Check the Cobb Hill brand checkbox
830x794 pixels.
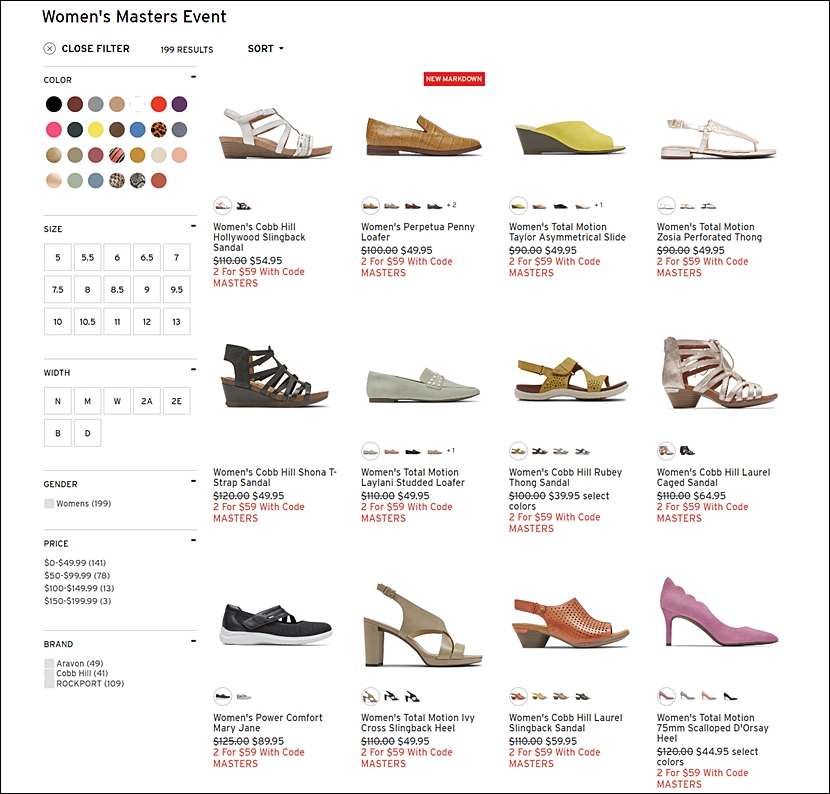point(49,673)
